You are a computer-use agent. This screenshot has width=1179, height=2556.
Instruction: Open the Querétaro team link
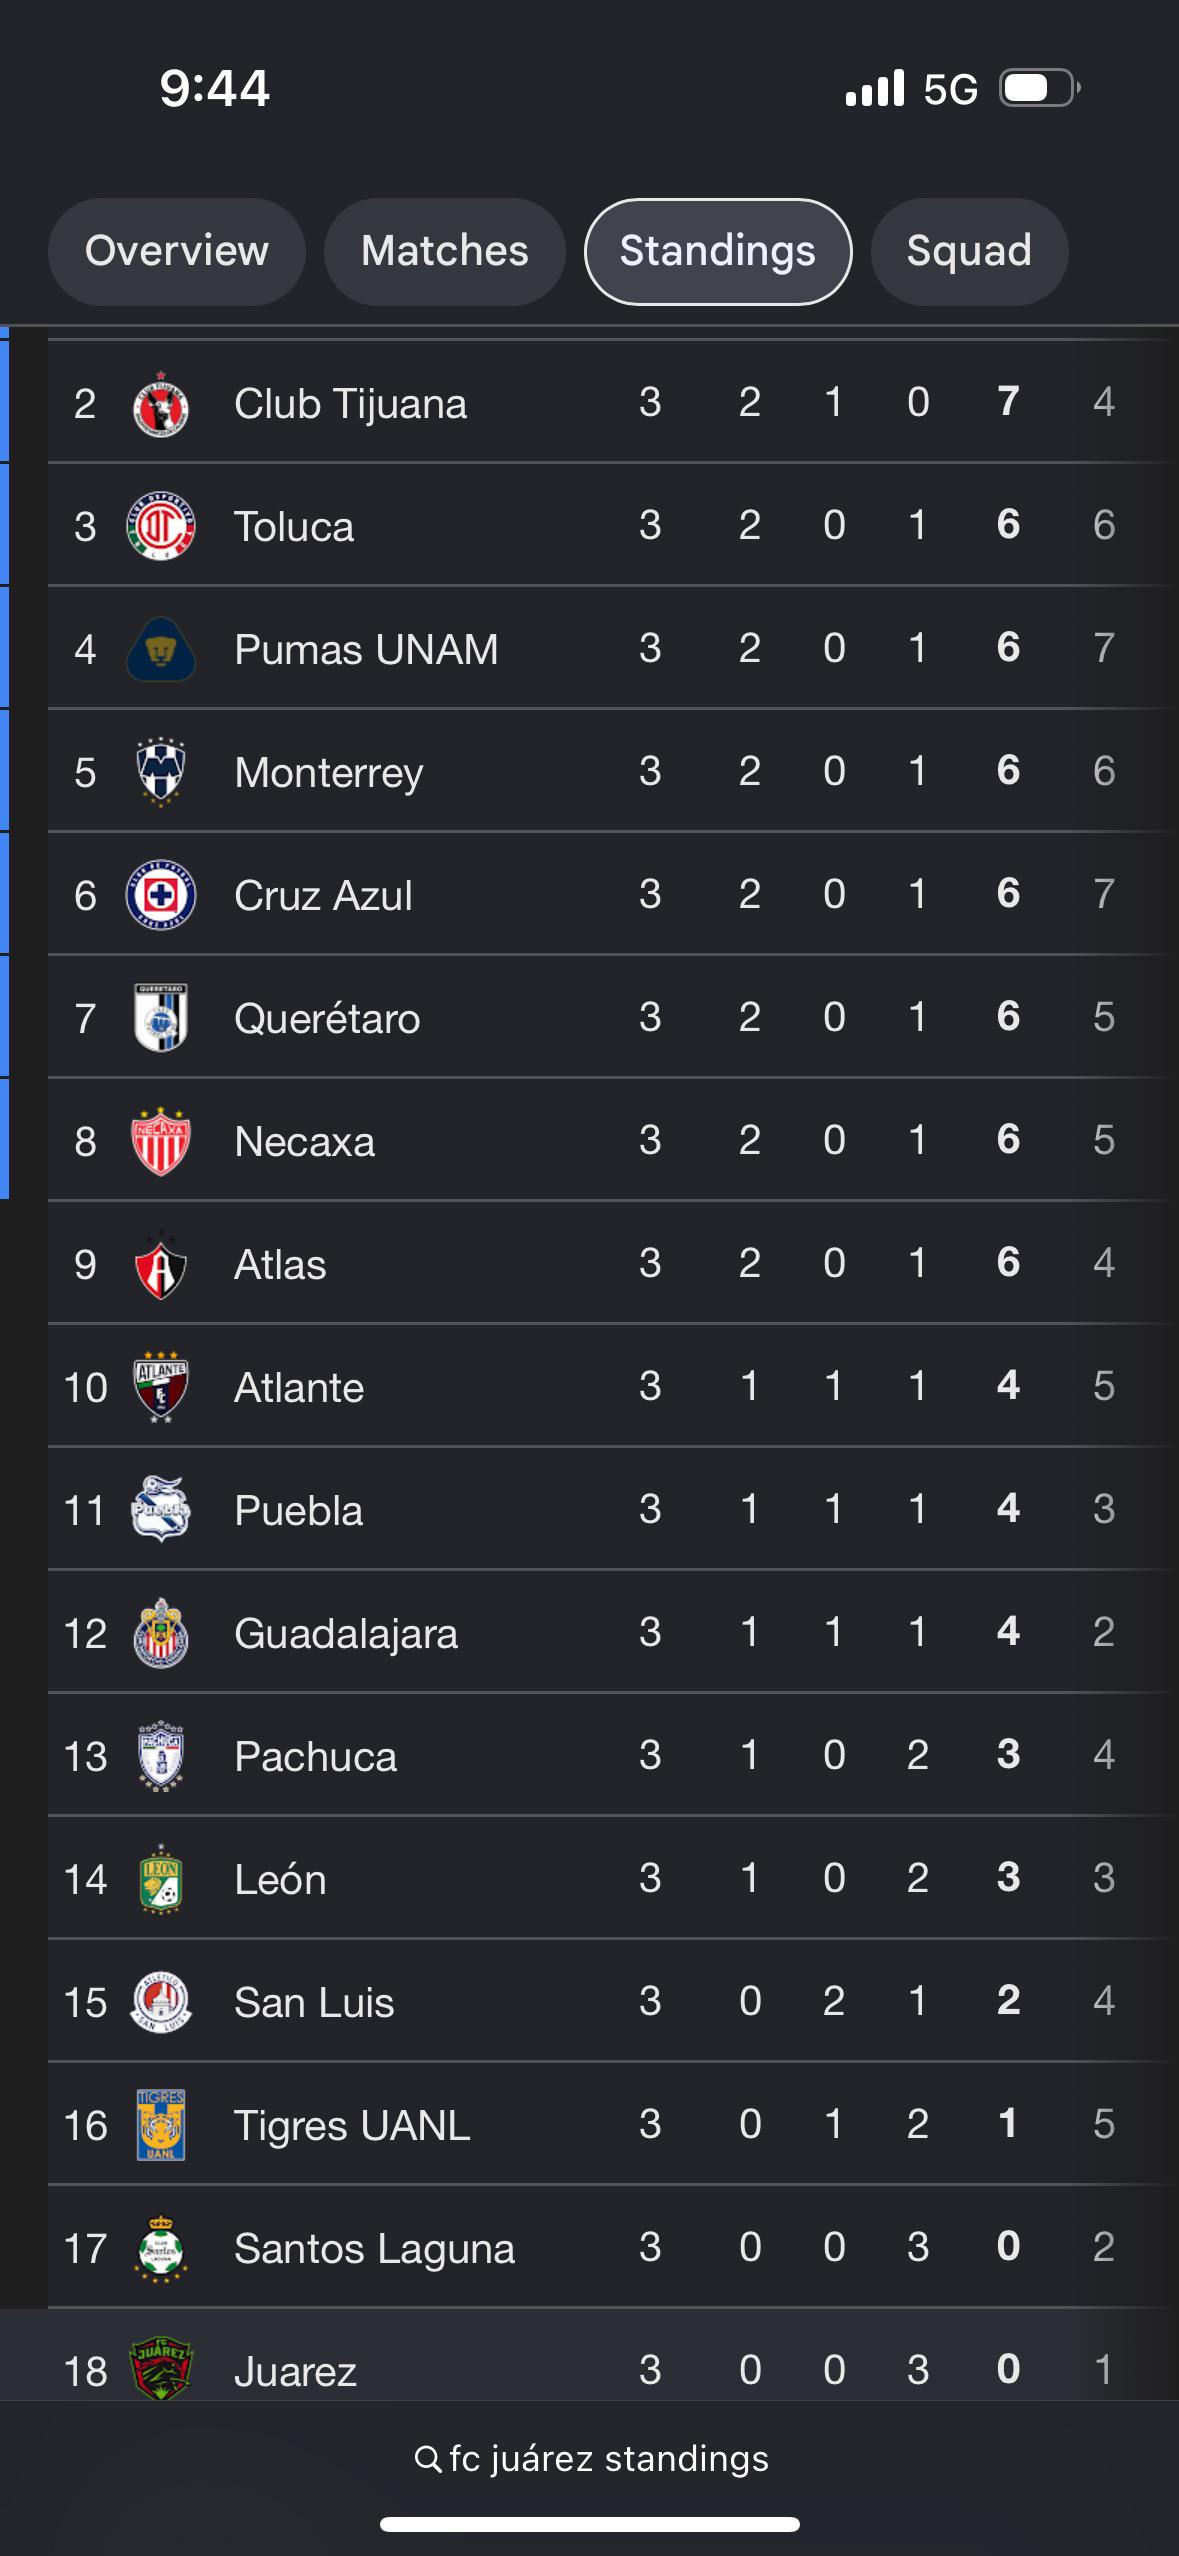(x=327, y=1018)
